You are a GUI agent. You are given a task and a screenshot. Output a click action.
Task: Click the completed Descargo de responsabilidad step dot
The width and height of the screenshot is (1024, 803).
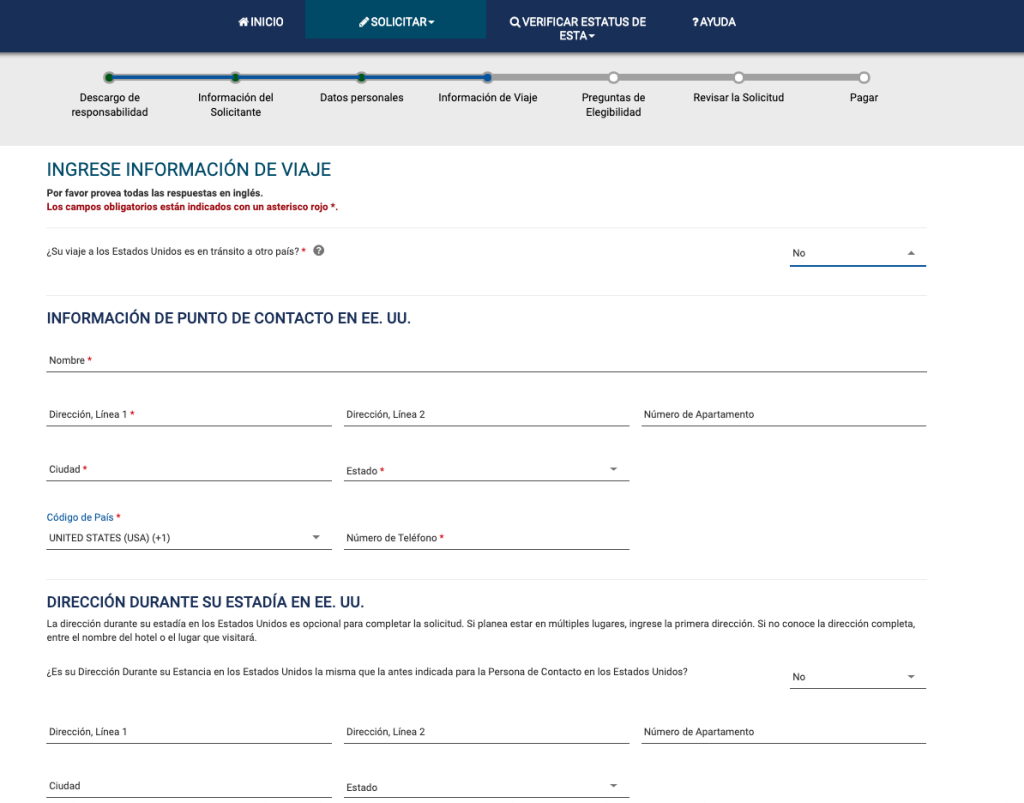click(108, 76)
